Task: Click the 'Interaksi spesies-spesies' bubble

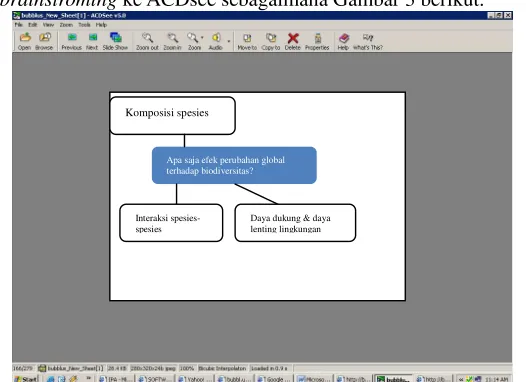Action: [171, 223]
